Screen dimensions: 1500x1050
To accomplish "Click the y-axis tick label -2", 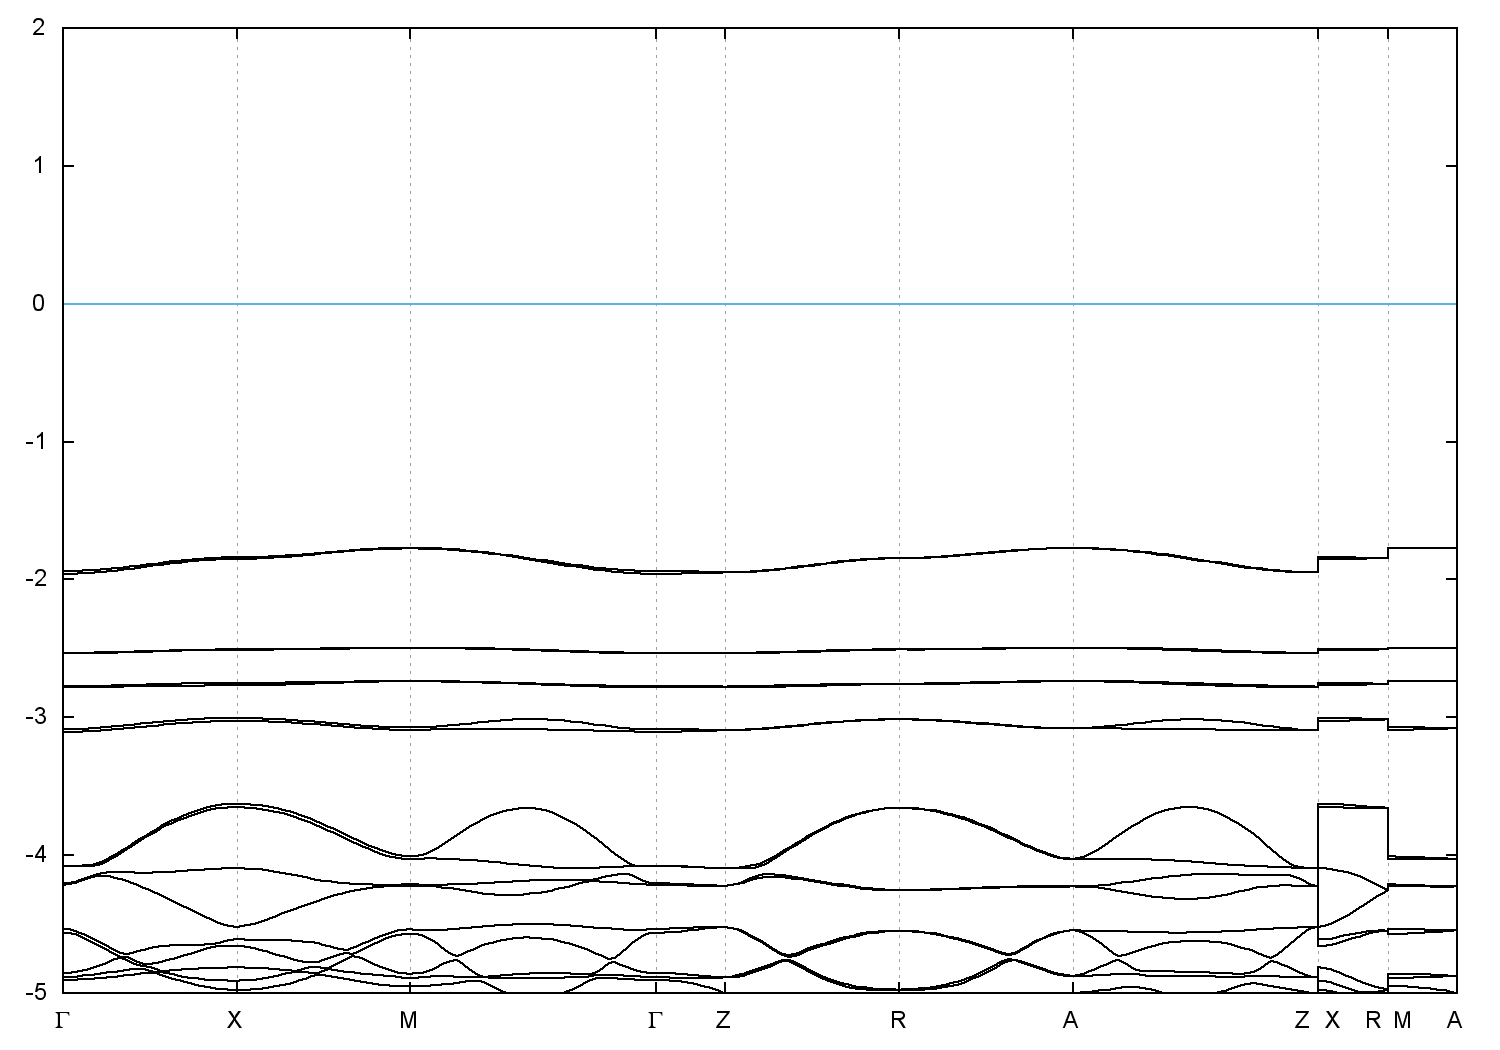I will pos(36,579).
